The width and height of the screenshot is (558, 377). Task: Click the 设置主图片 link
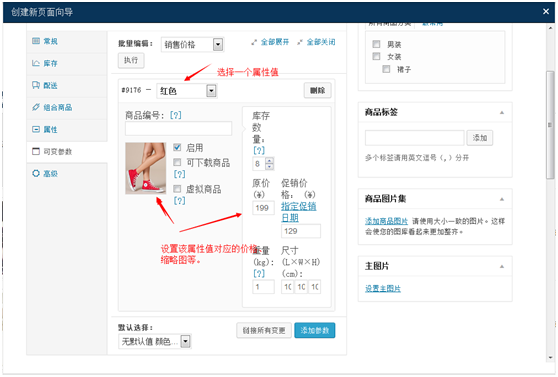click(383, 288)
